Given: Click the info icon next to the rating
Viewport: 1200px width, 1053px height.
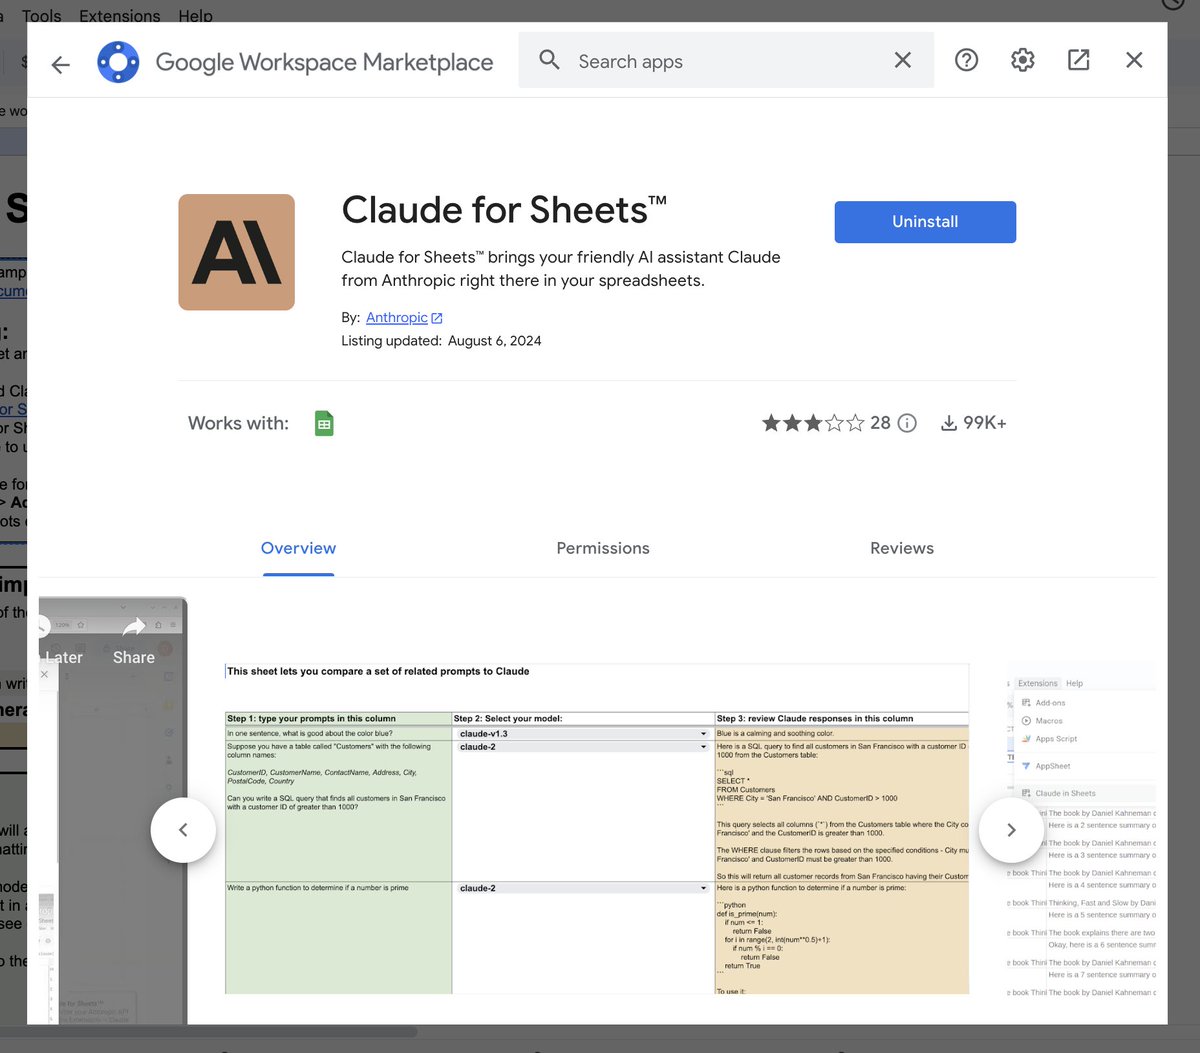Looking at the screenshot, I should tap(907, 423).
